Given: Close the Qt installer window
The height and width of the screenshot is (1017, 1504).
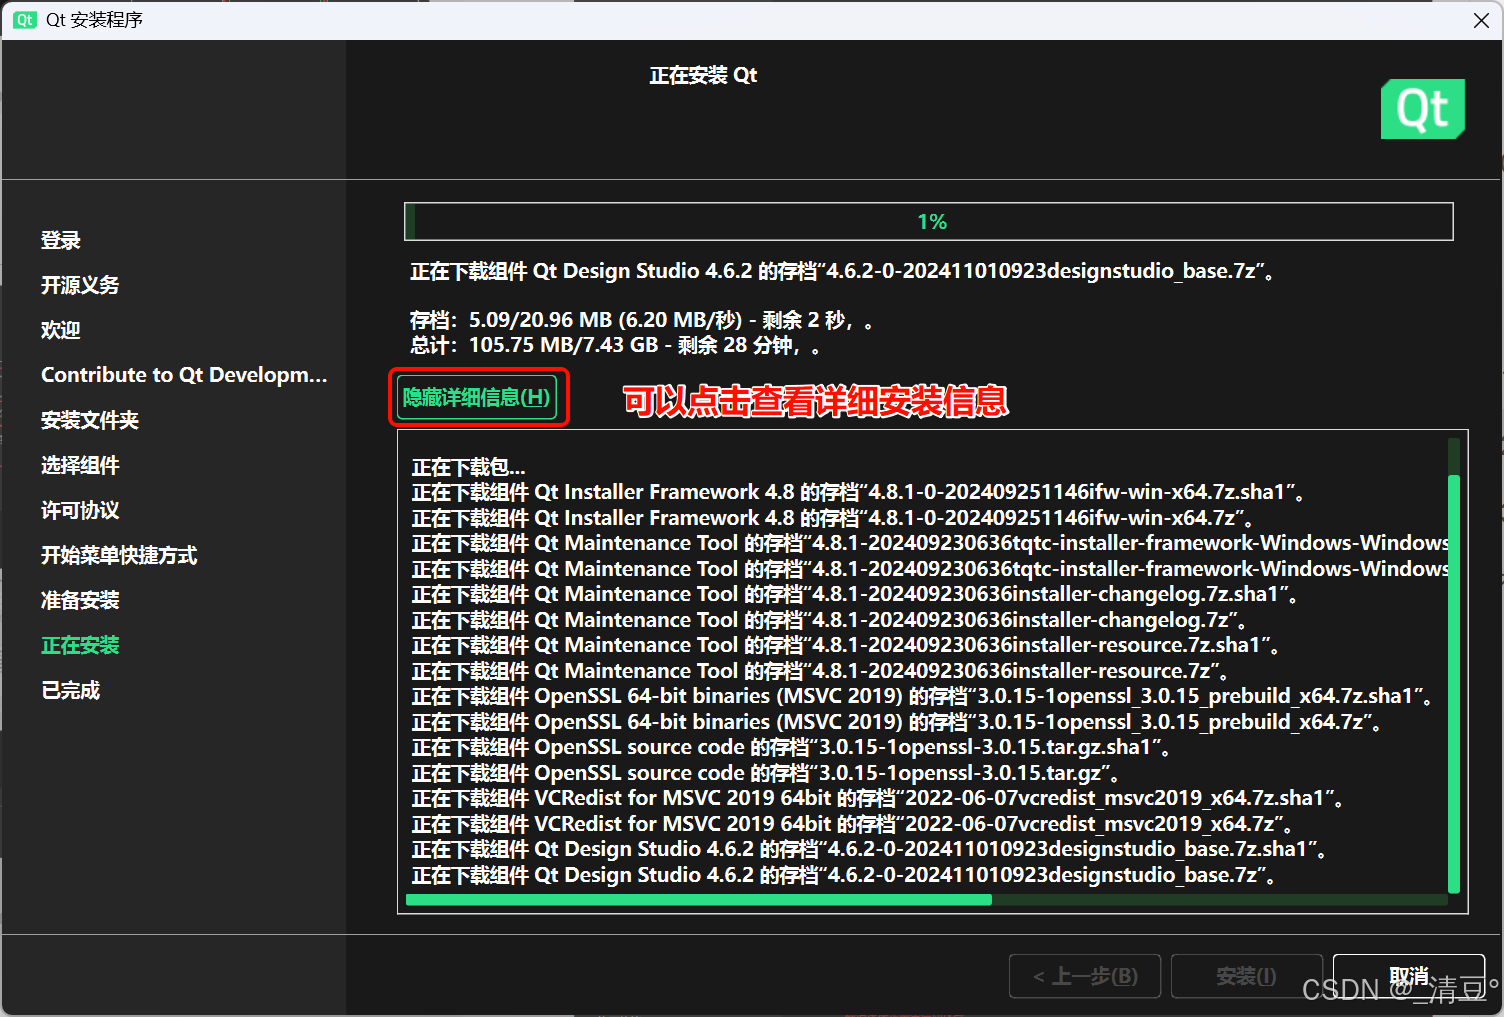Looking at the screenshot, I should tap(1481, 20).
